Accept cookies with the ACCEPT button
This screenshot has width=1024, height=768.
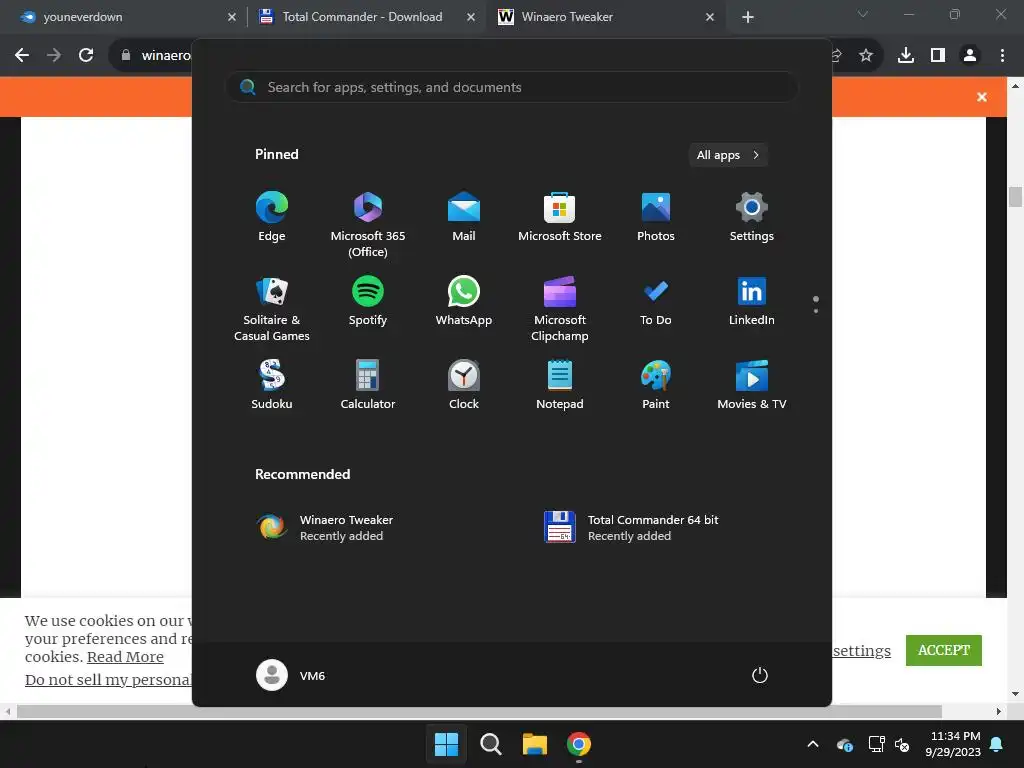point(944,650)
